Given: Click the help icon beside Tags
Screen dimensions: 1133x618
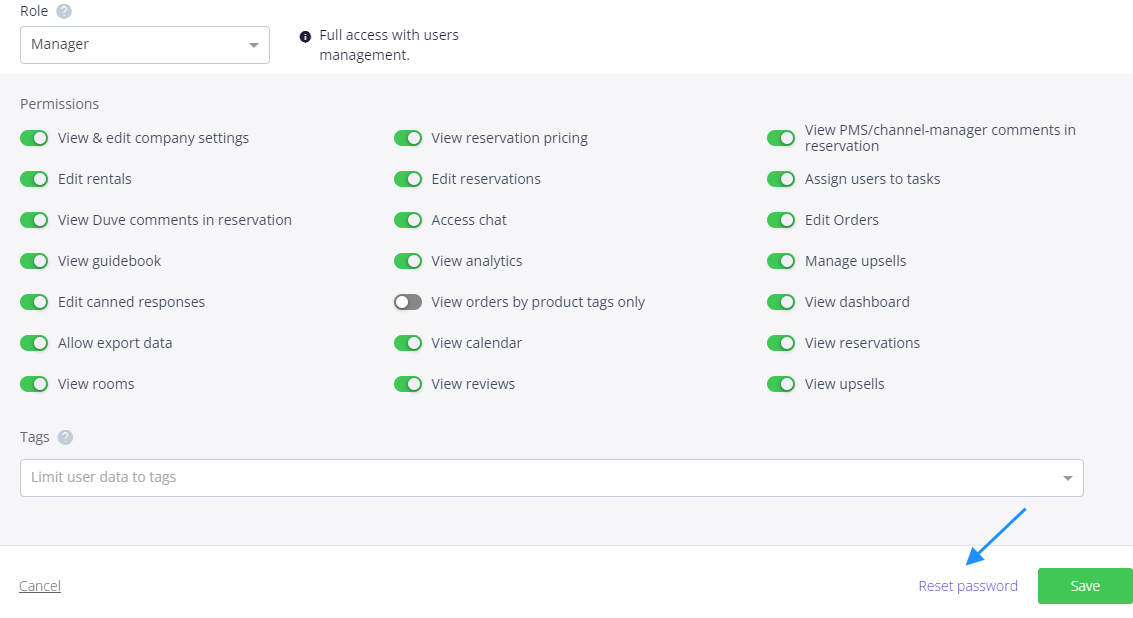Looking at the screenshot, I should click(x=65, y=437).
